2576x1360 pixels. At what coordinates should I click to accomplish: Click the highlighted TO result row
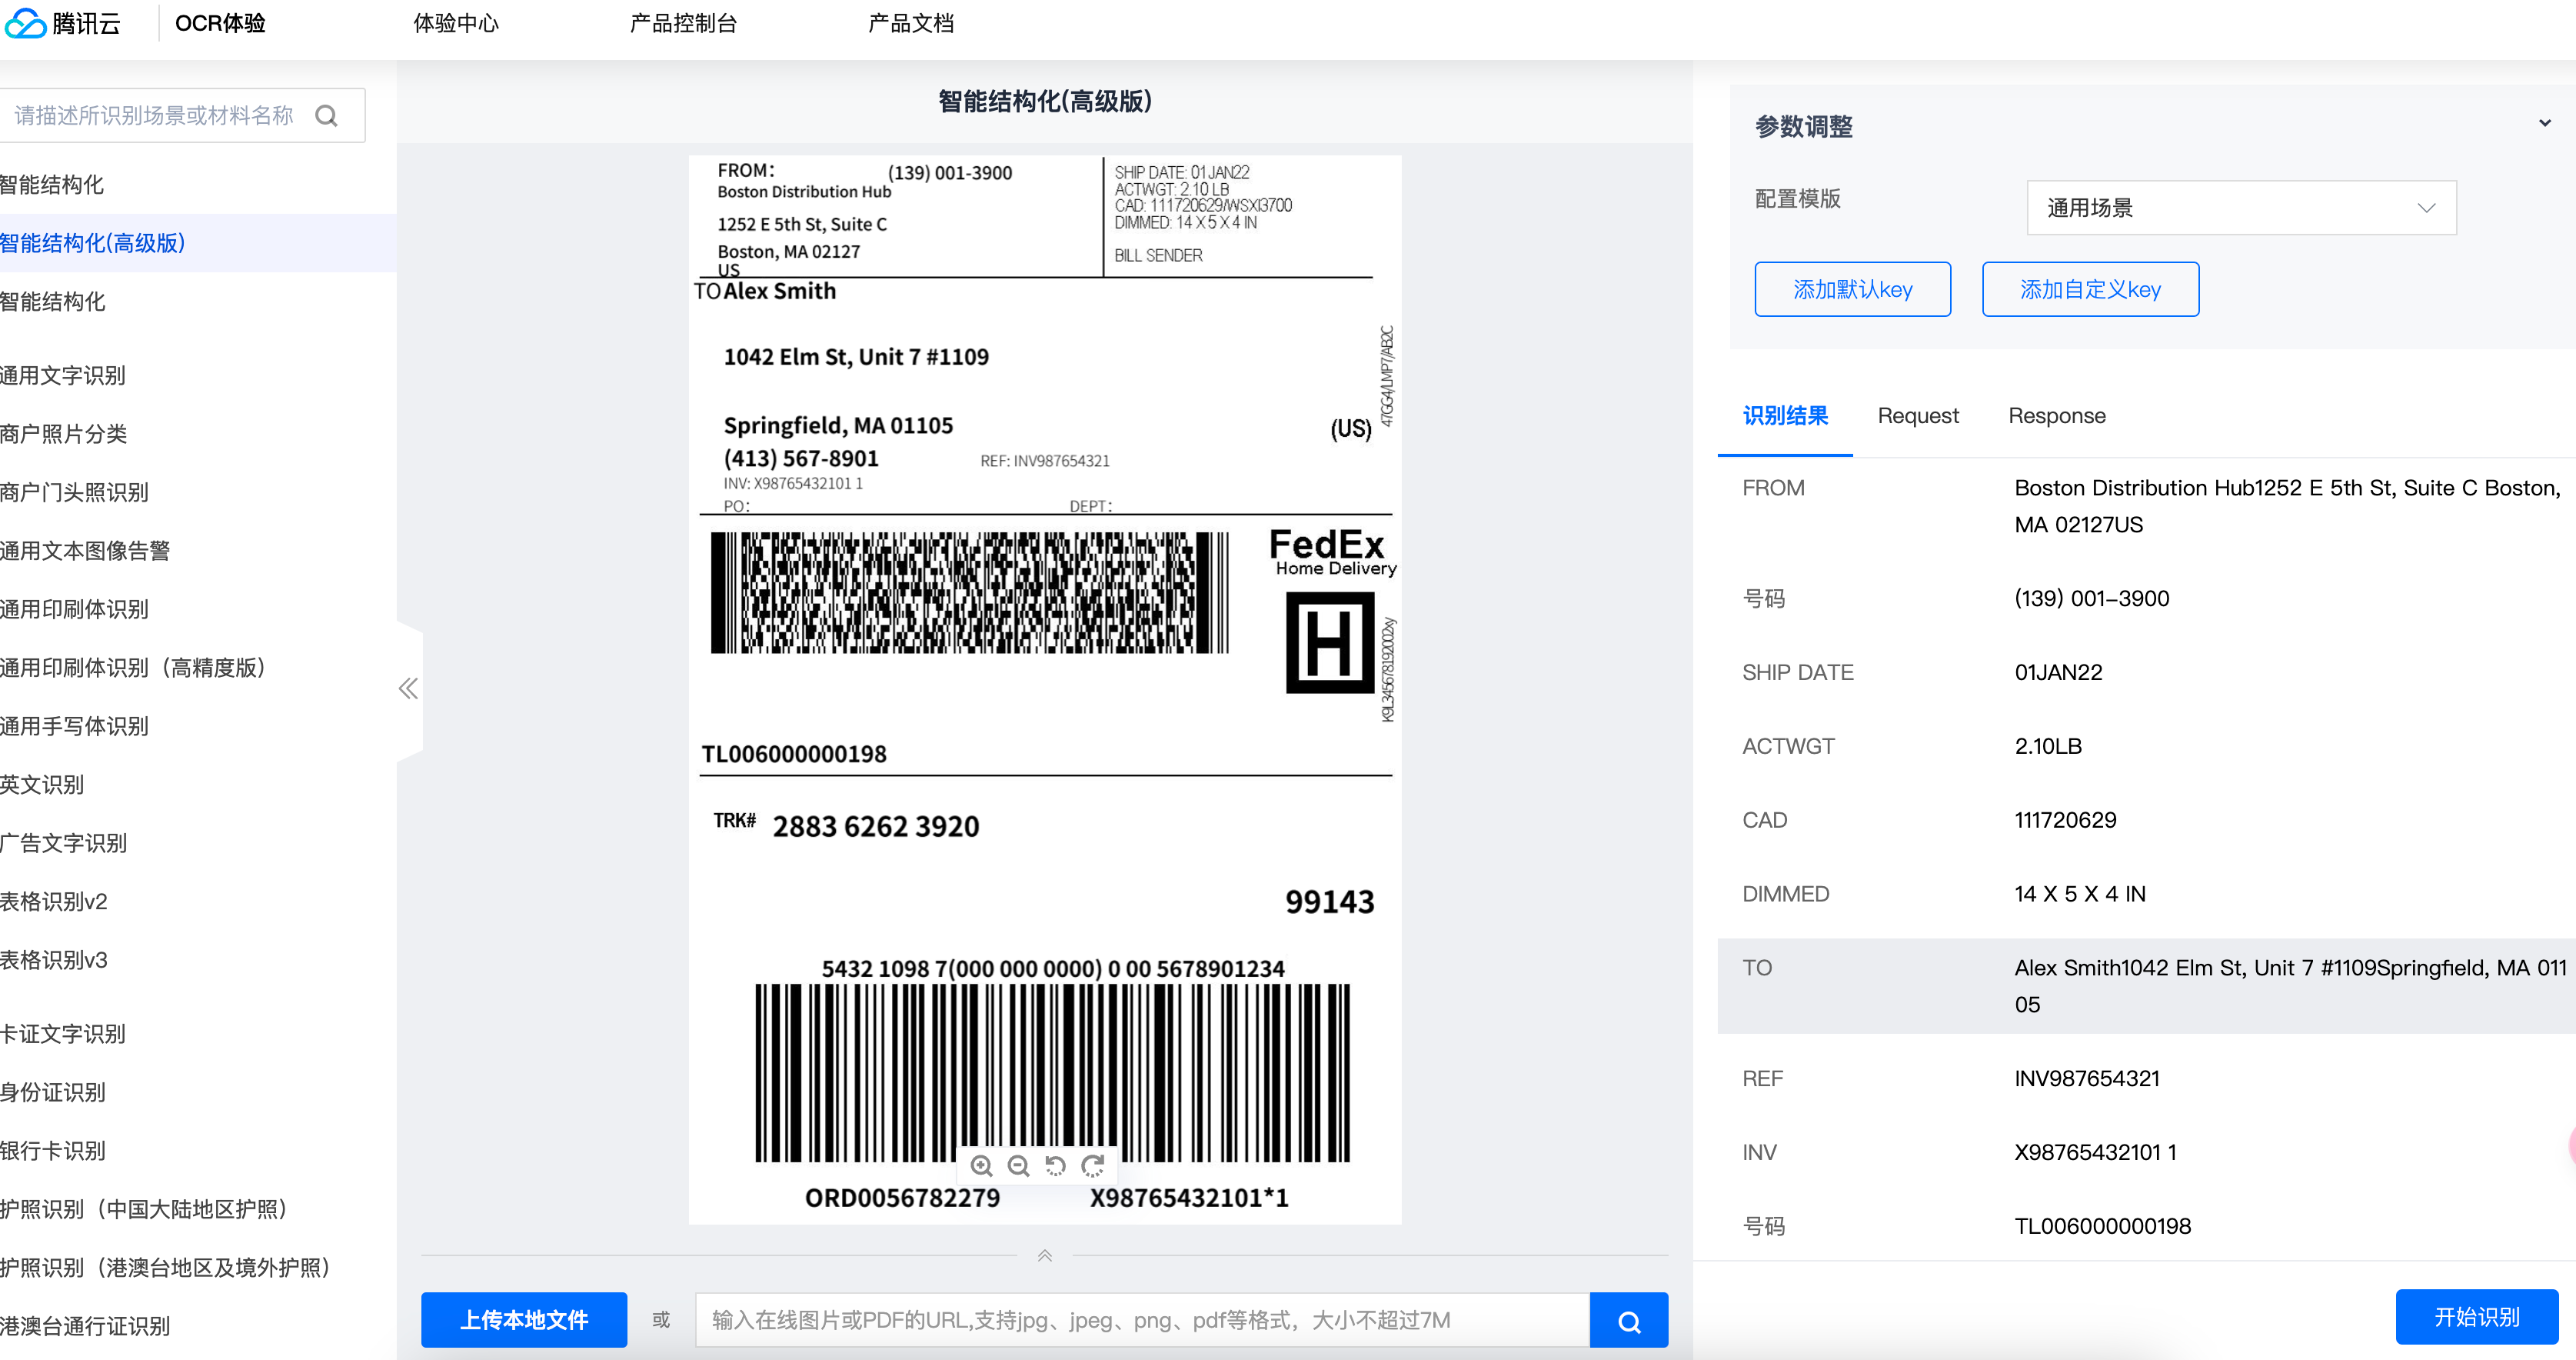click(2146, 986)
